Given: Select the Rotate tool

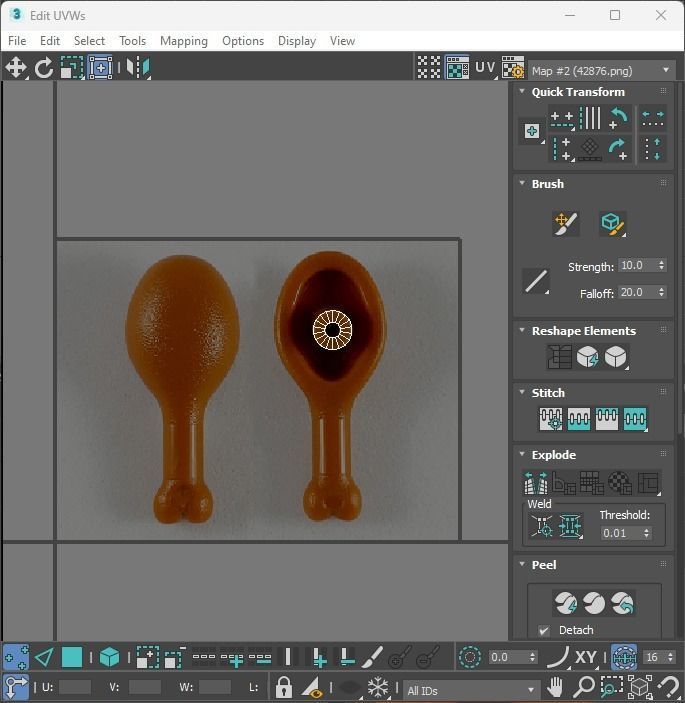Looking at the screenshot, I should [43, 67].
